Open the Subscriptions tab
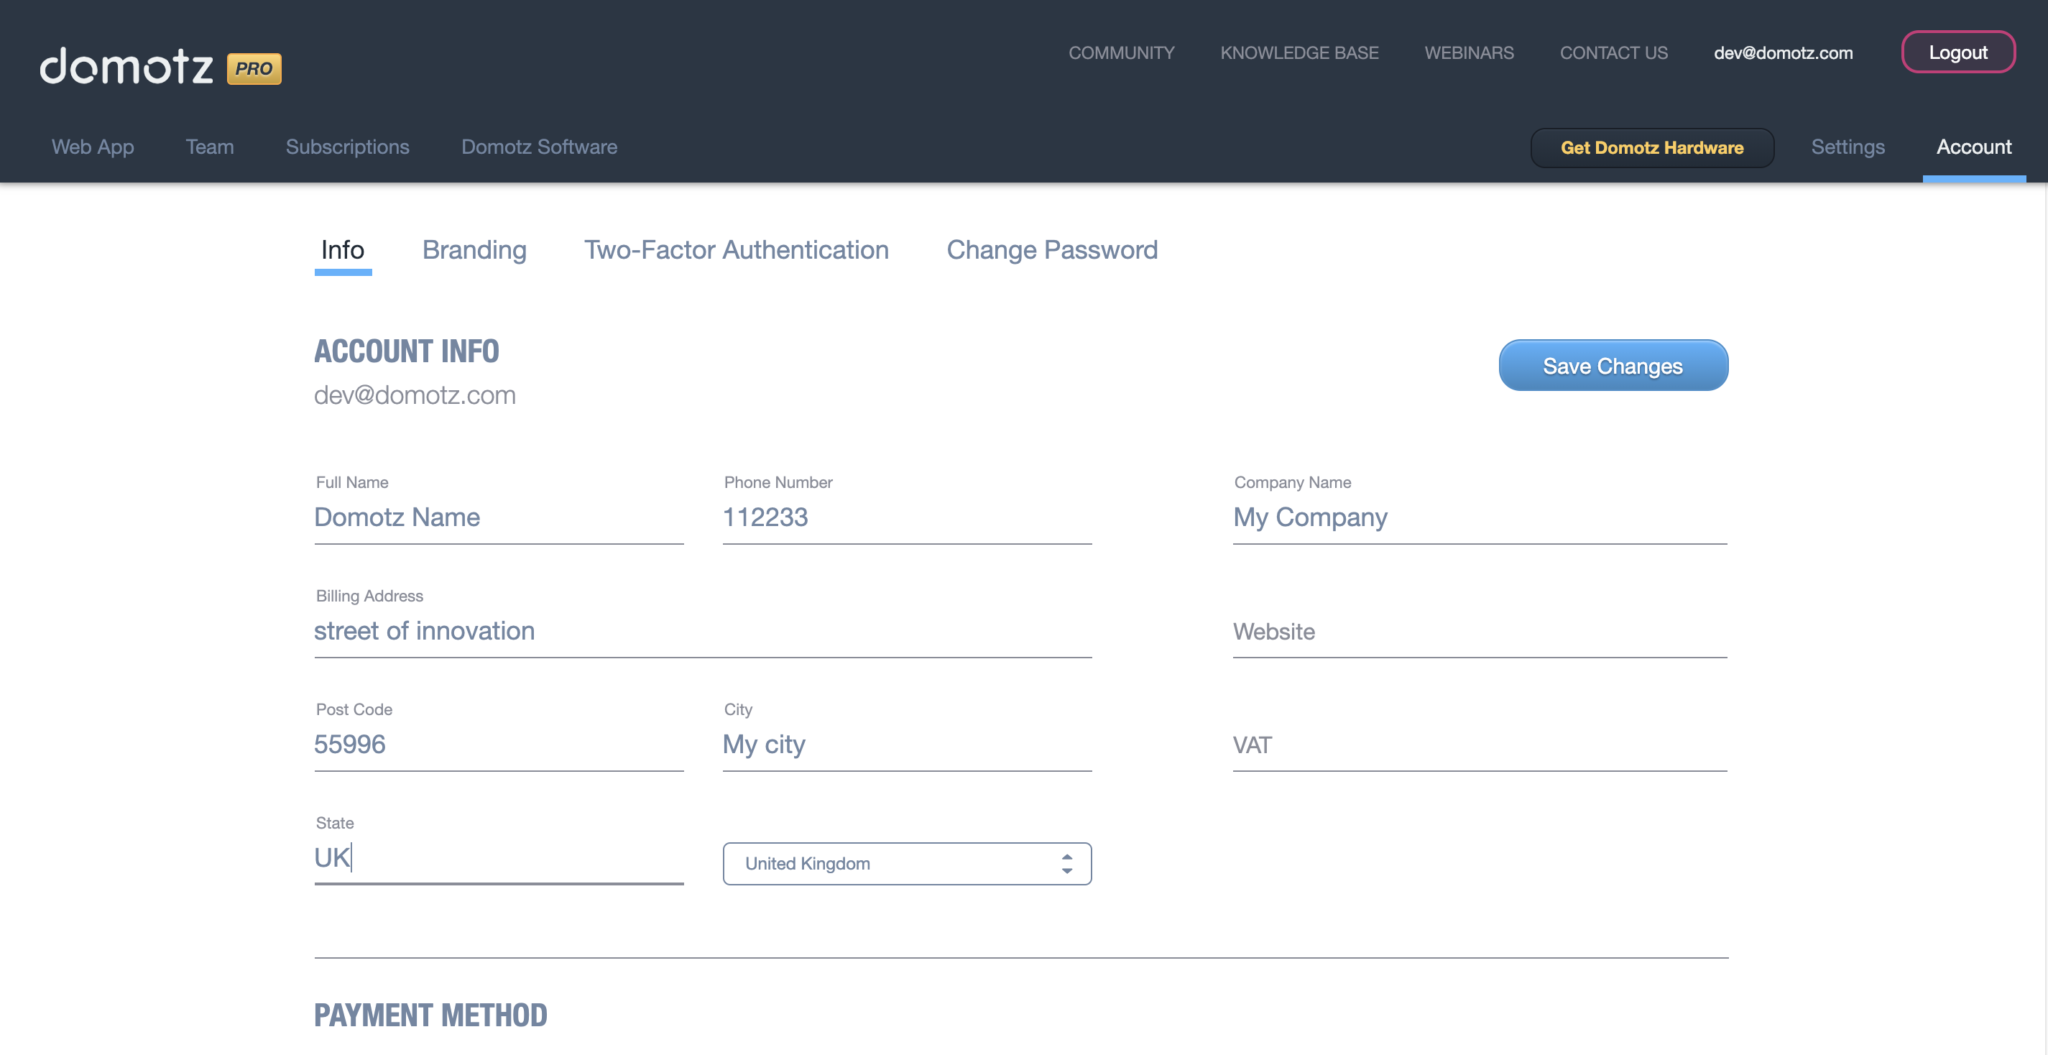 [347, 147]
